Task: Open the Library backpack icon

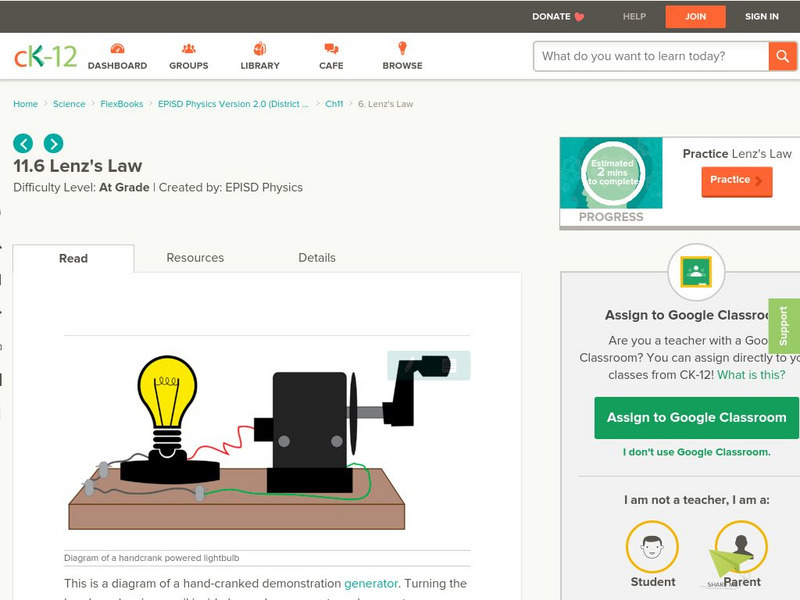Action: 260,48
